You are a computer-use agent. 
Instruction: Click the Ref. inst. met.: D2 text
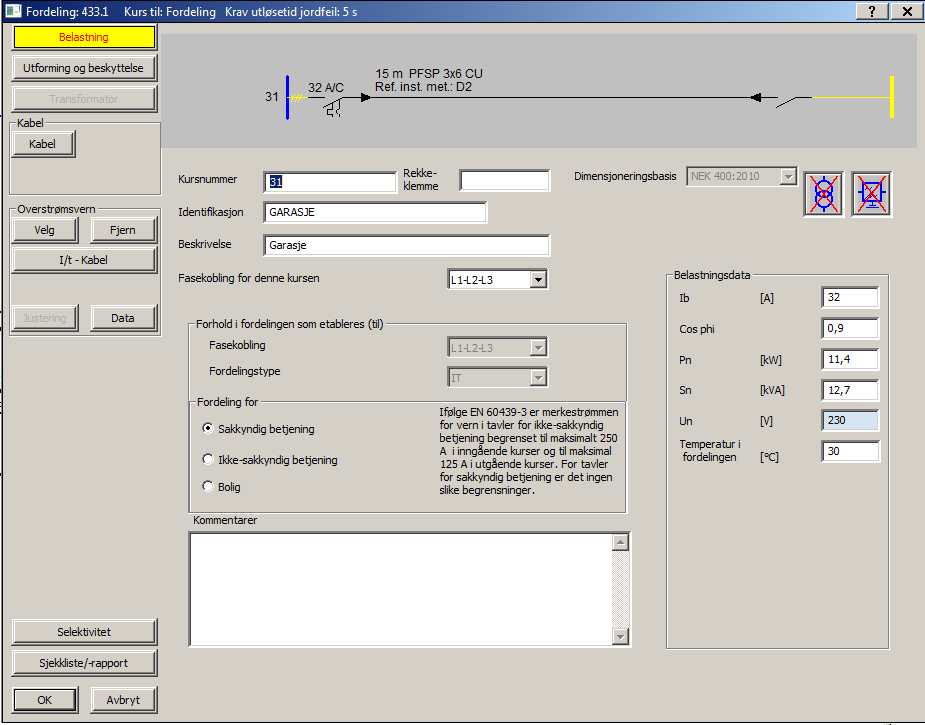(x=424, y=87)
